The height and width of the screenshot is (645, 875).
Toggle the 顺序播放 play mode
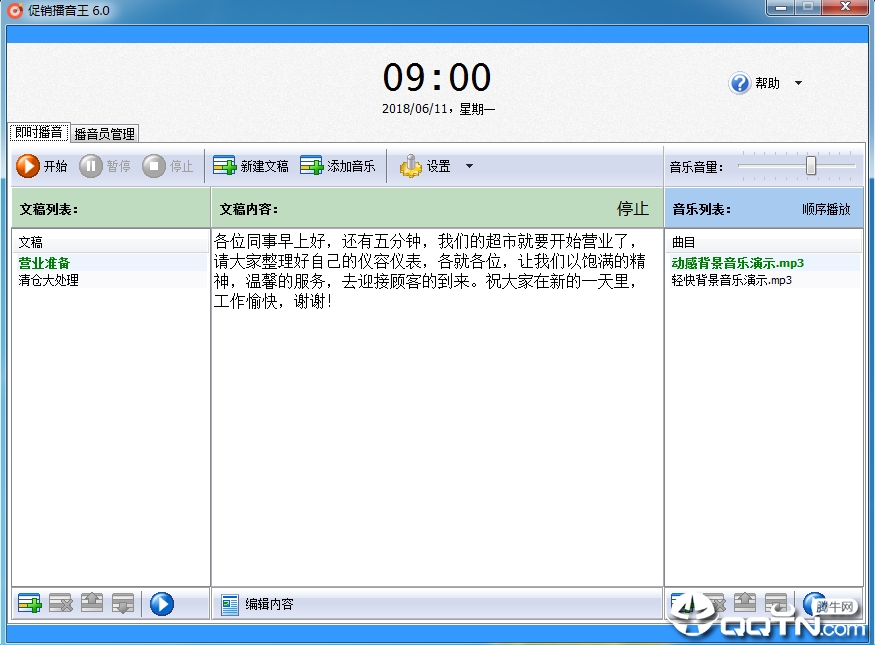tap(826, 209)
